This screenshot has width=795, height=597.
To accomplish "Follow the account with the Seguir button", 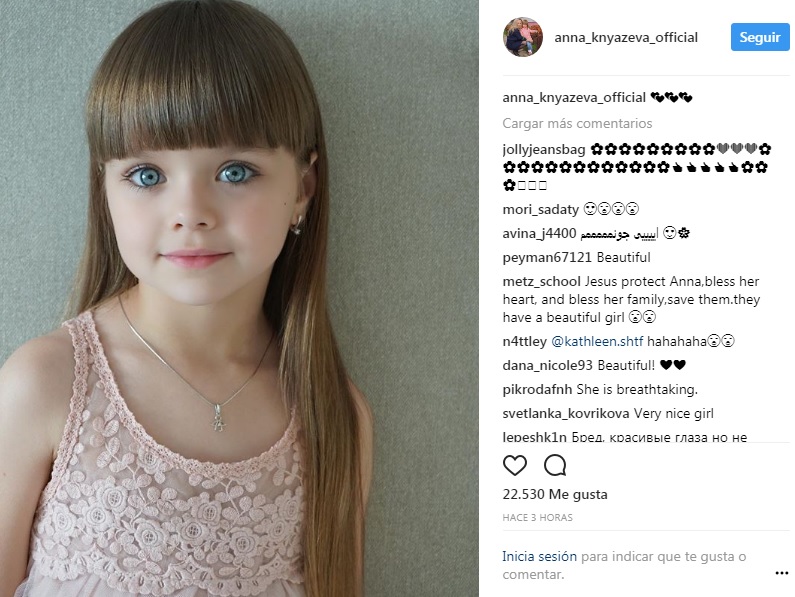I will tap(760, 37).
